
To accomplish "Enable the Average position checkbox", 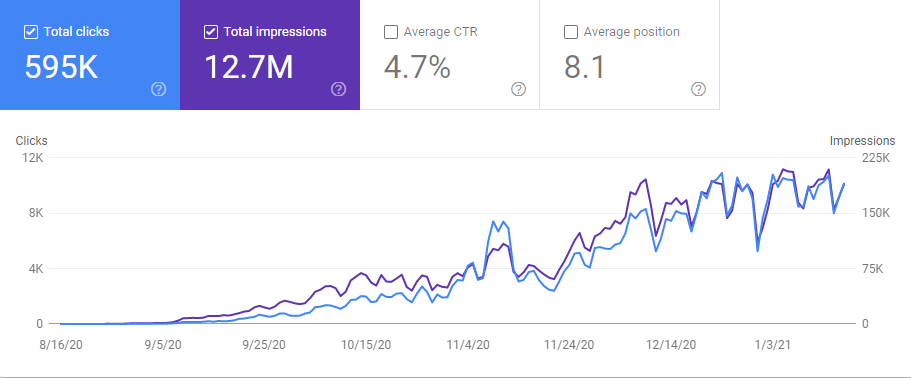I will tap(571, 32).
